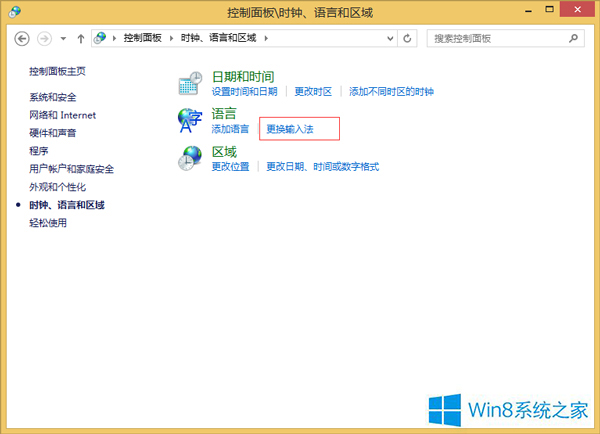The image size is (600, 434).
Task: Open 外观和个性化 category
Action: pyautogui.click(x=57, y=187)
